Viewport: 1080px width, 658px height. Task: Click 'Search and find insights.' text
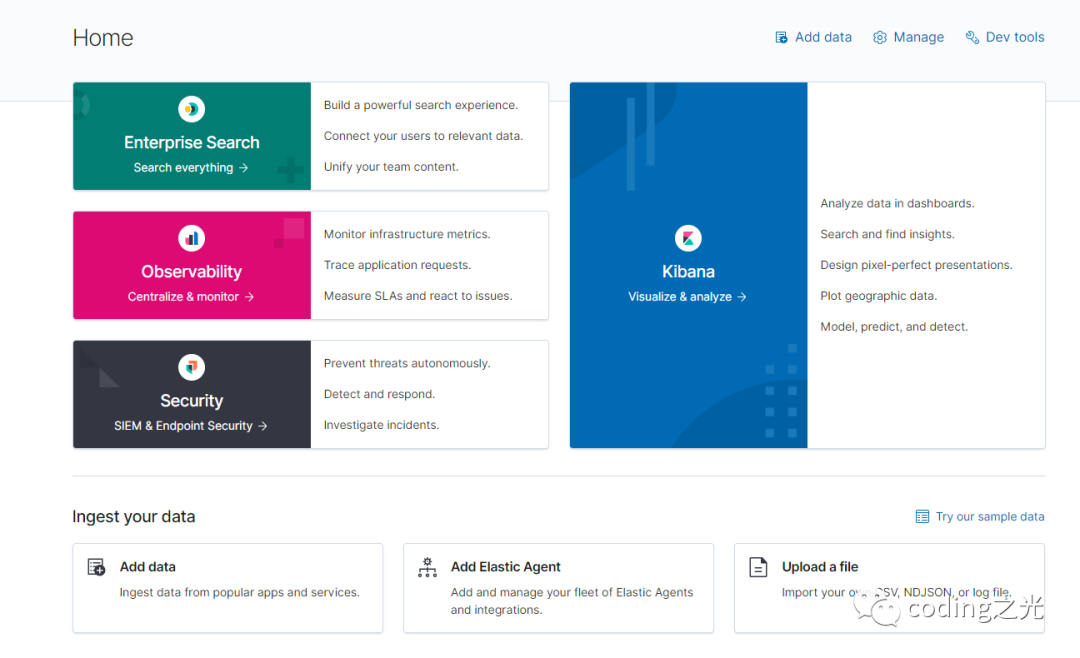coord(887,234)
